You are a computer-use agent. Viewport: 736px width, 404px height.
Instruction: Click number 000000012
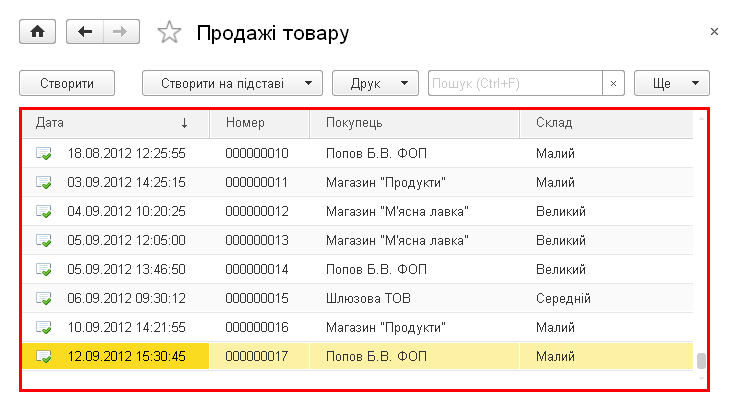[x=257, y=212]
